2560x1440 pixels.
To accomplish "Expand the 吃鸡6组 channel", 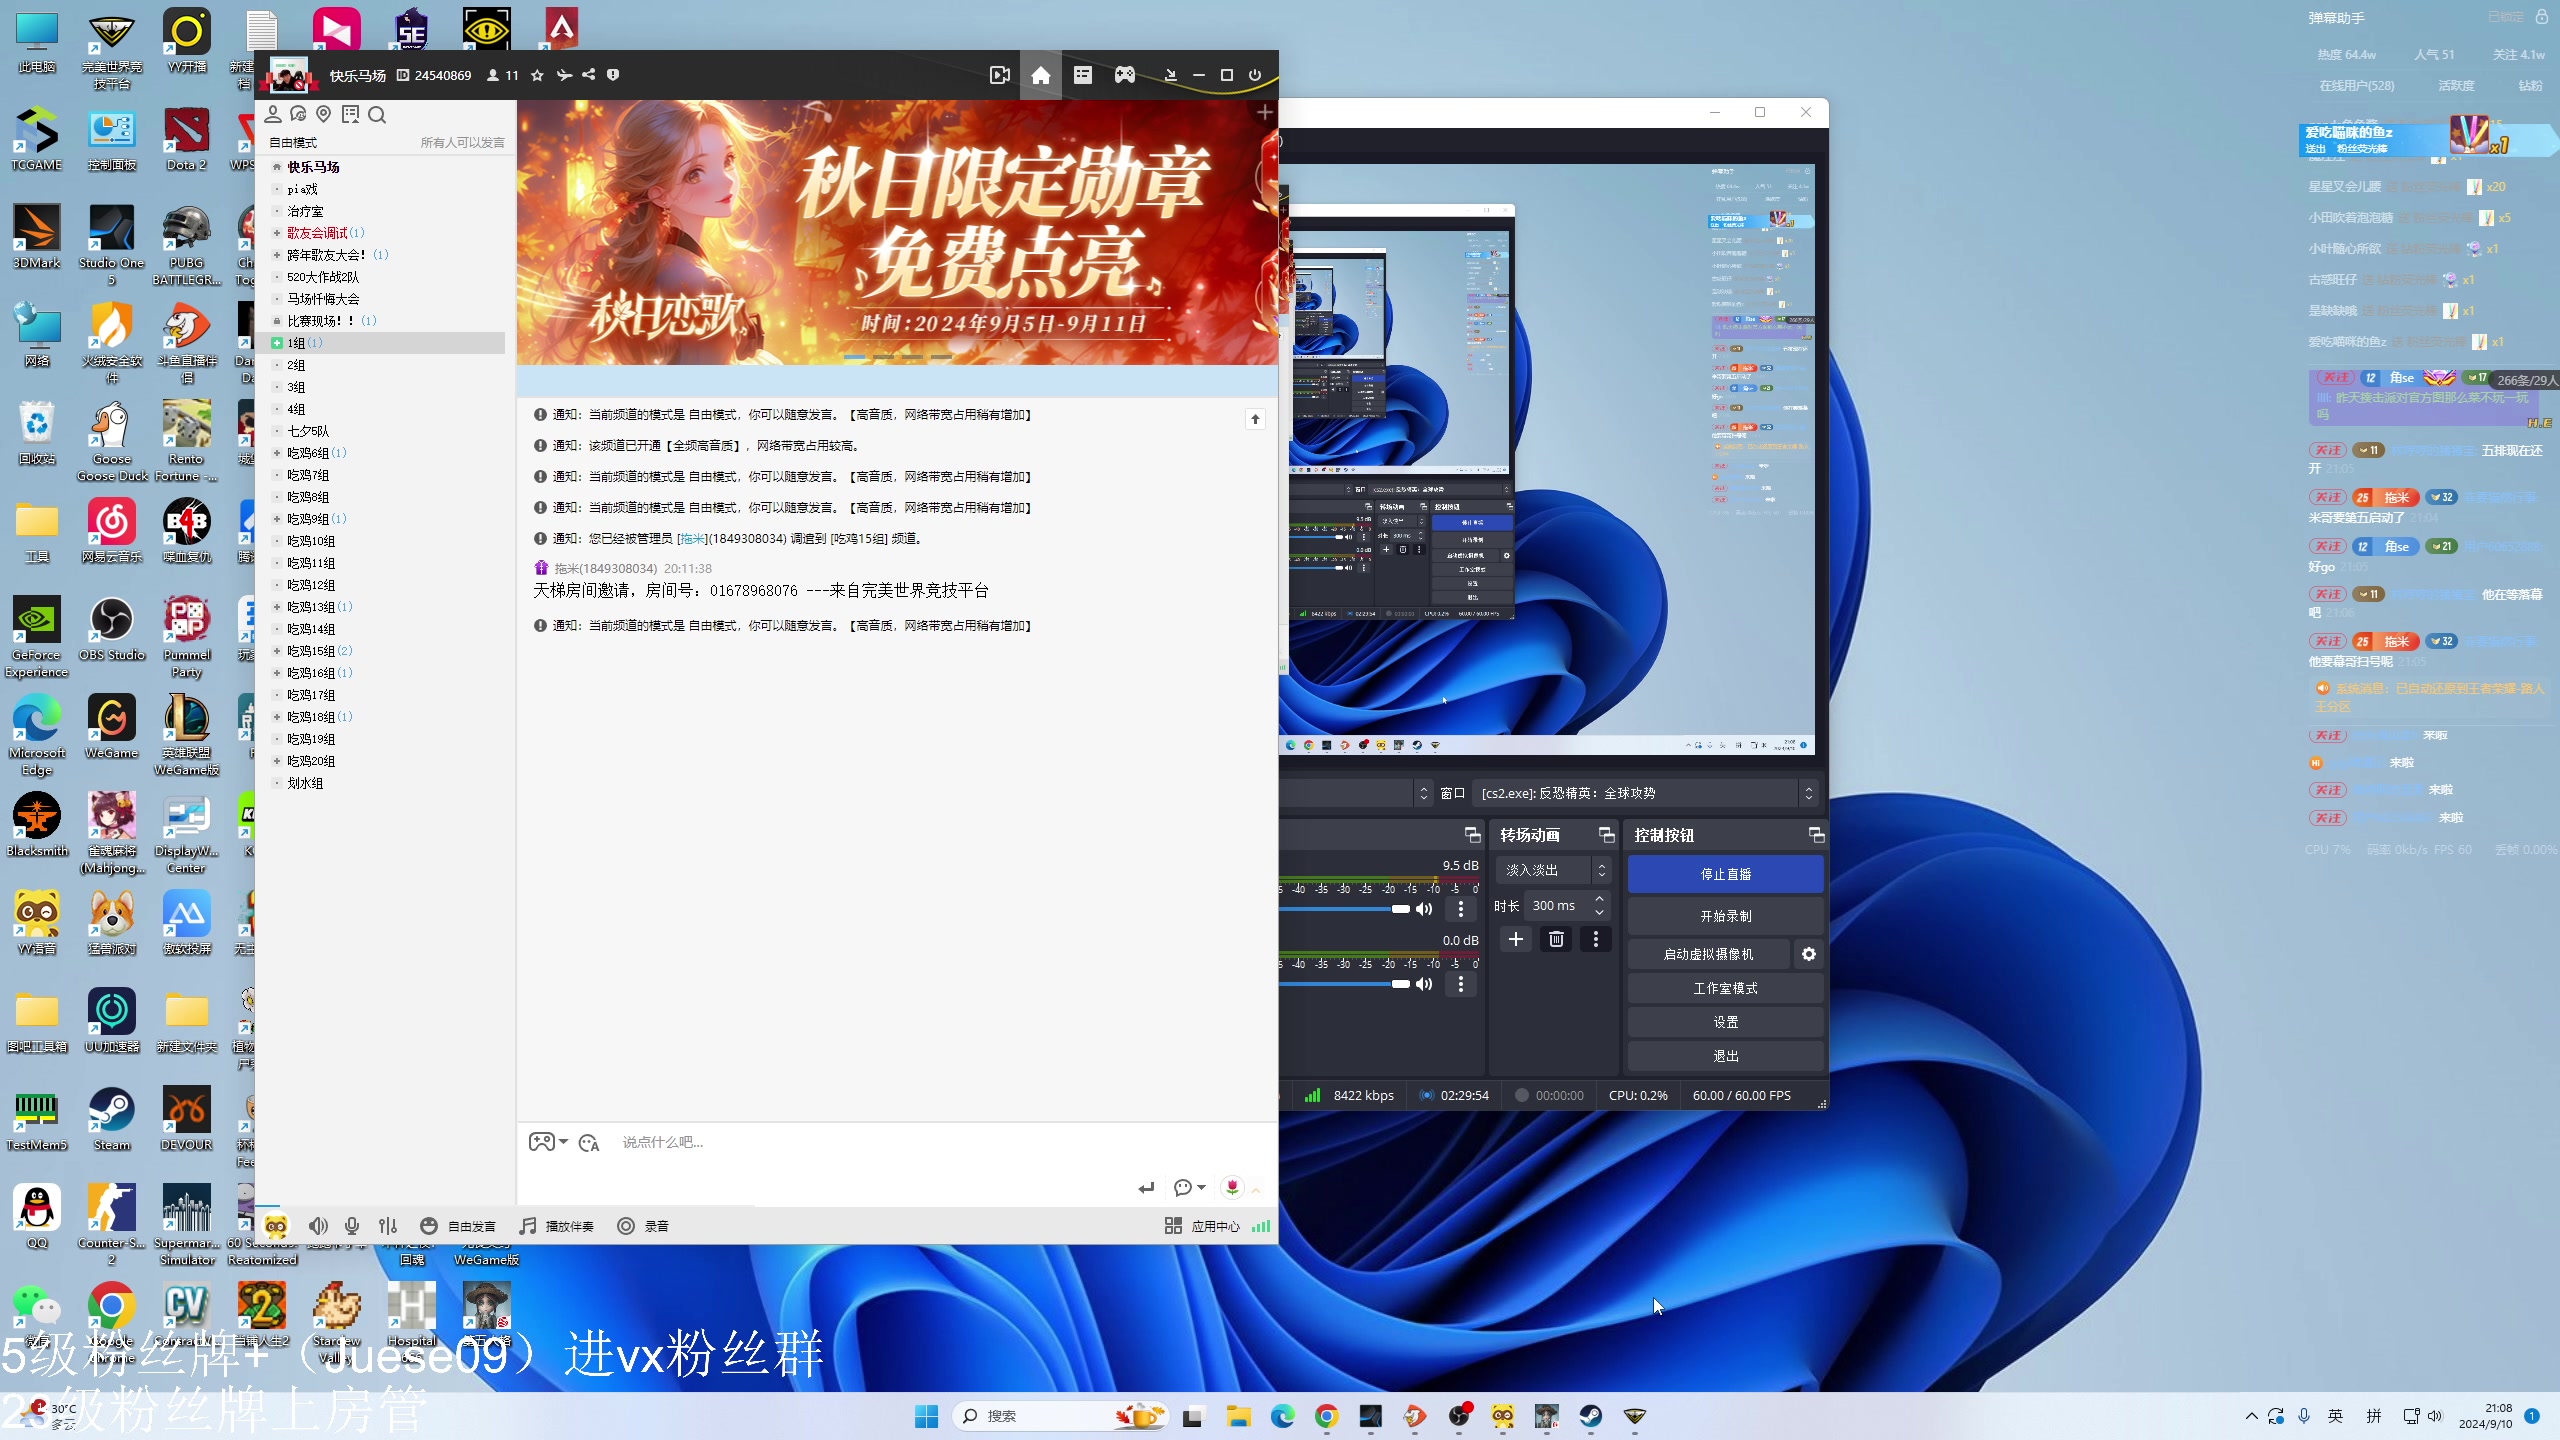I will 277,453.
